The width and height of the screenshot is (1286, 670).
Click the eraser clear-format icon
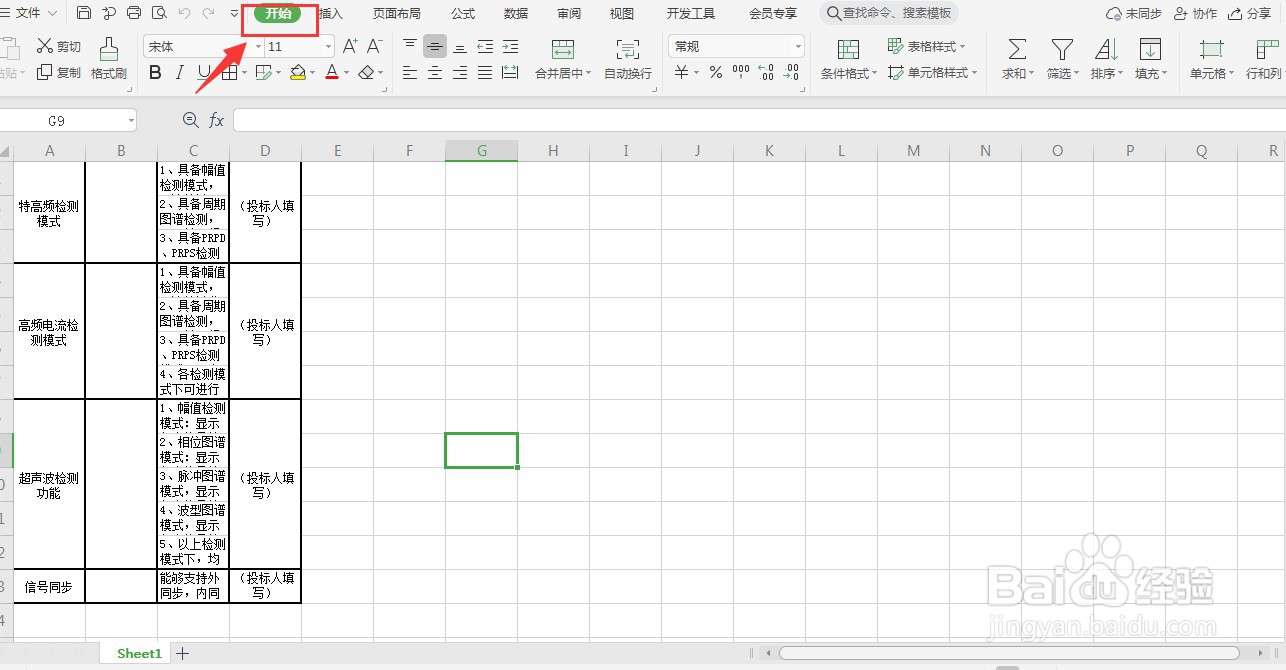[366, 72]
